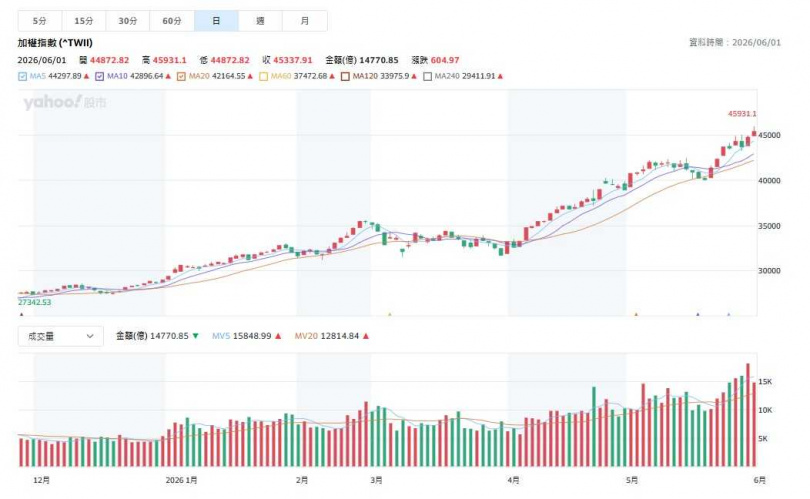Open the 成交量 indicator dropdown
The height and width of the screenshot is (499, 810).
[61, 336]
